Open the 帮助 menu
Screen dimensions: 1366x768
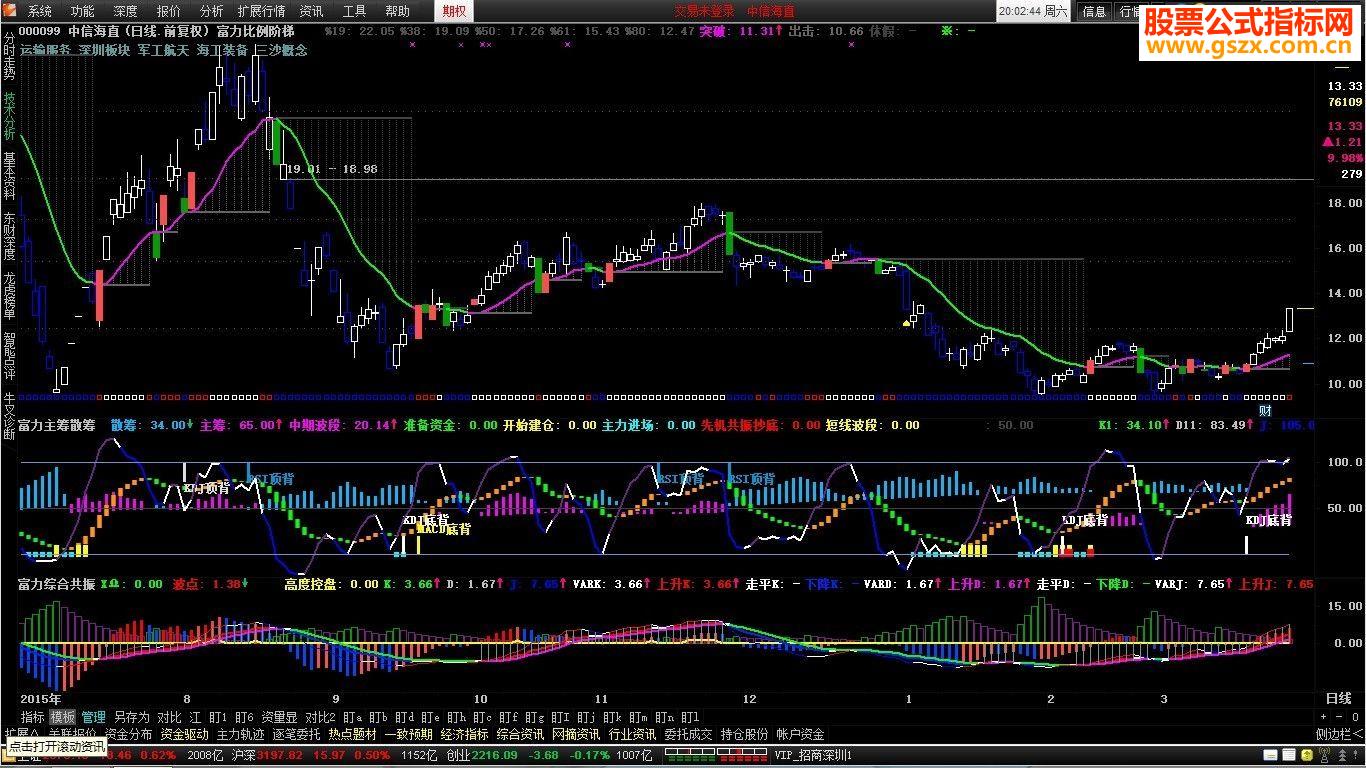(397, 11)
